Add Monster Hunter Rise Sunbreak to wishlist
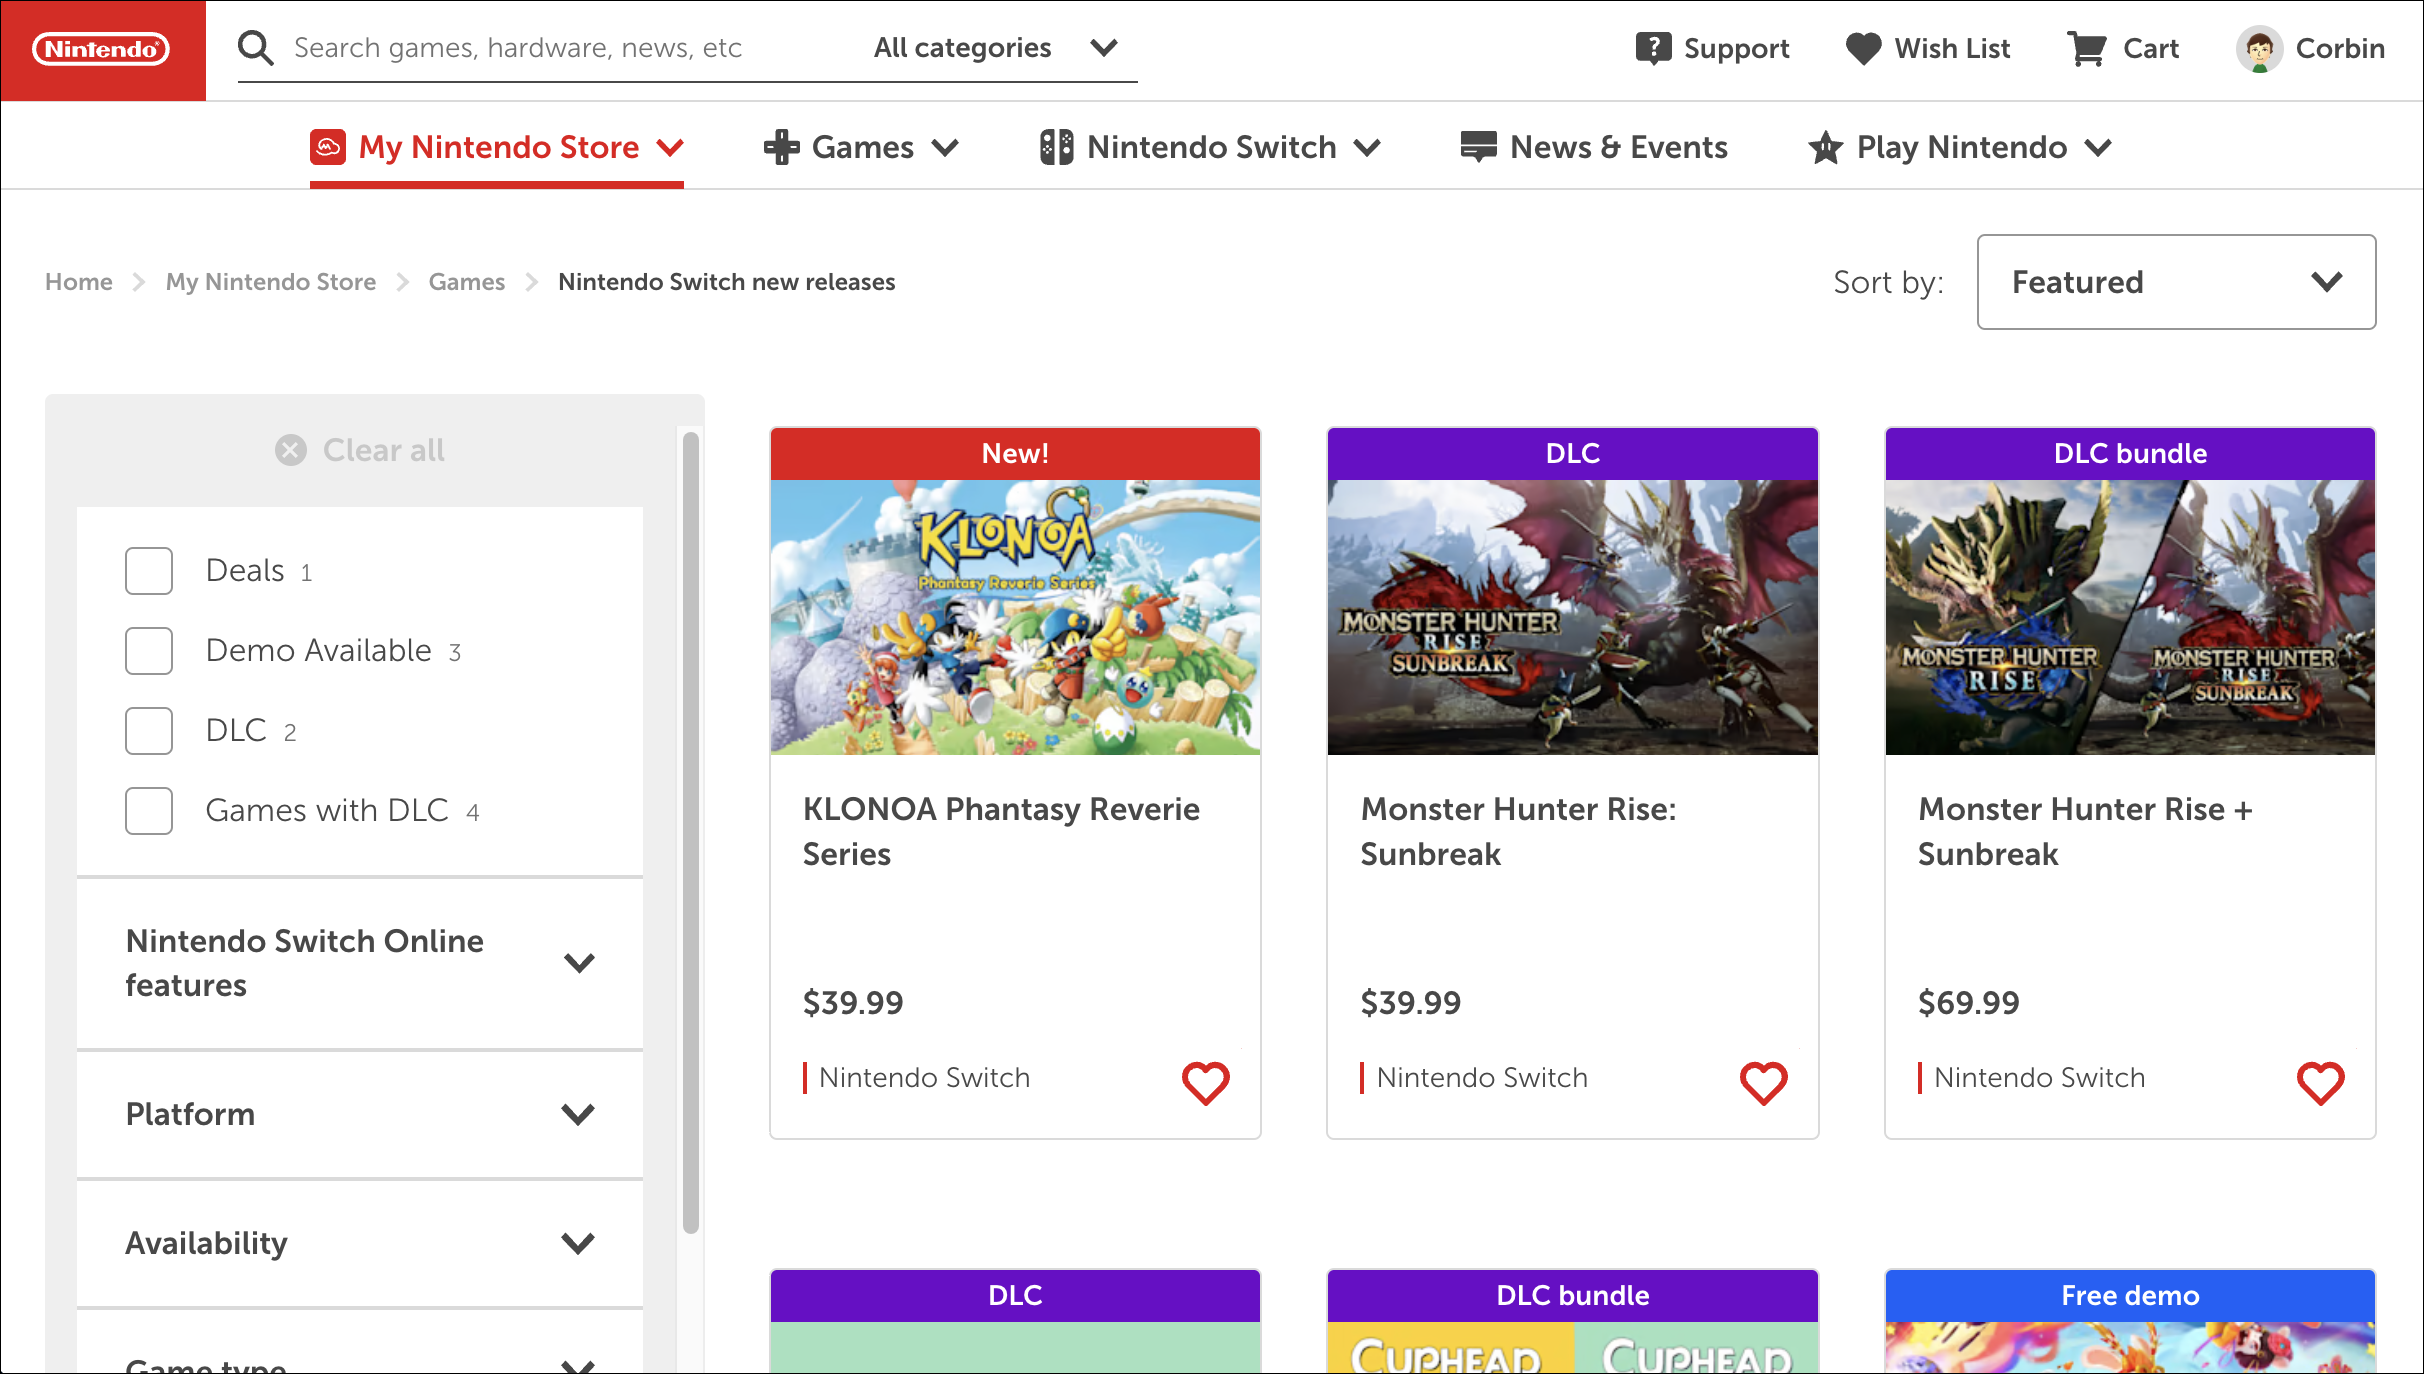The image size is (2424, 1374). [1761, 1081]
